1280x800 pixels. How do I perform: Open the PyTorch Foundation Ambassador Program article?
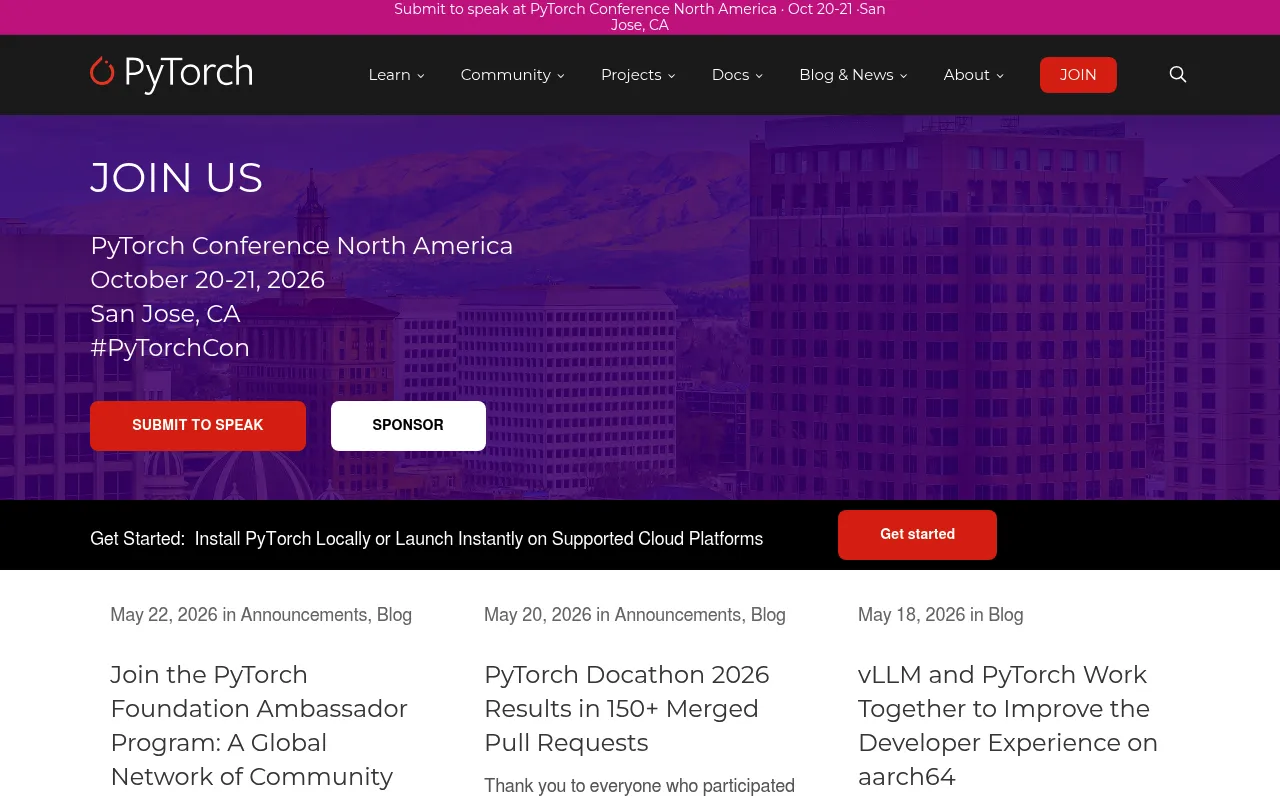[x=259, y=726]
